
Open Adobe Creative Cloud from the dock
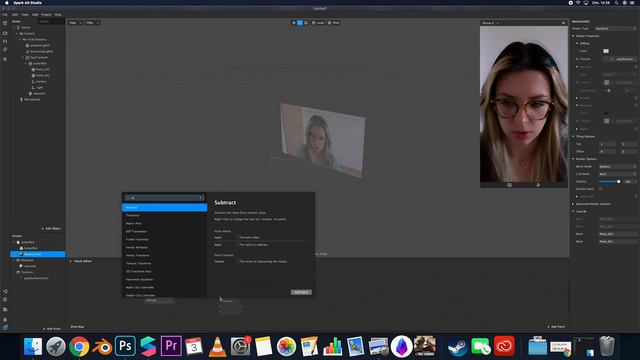504,346
